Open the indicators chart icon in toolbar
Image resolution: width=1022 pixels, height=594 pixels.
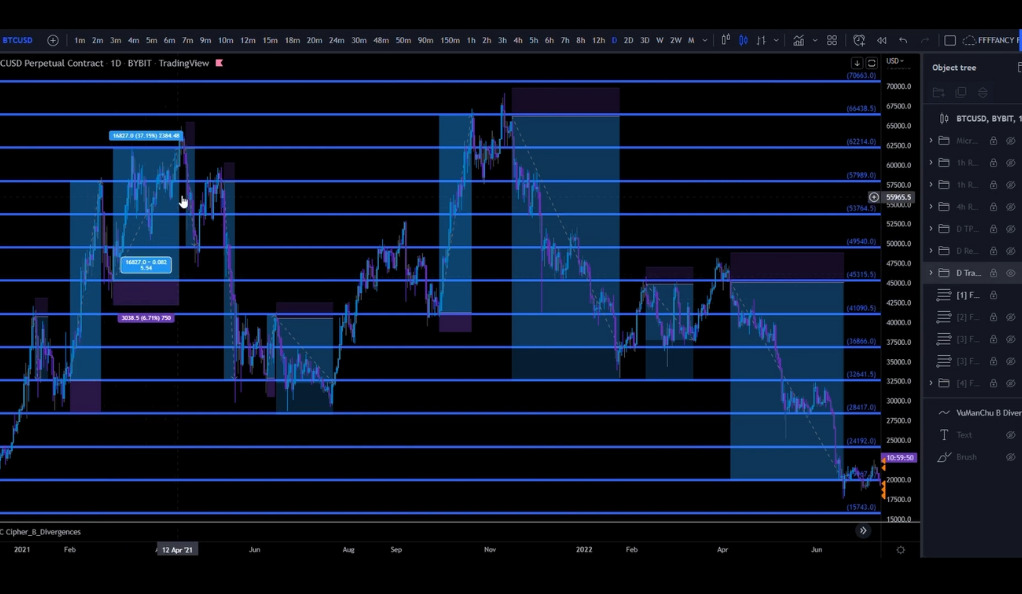798,40
